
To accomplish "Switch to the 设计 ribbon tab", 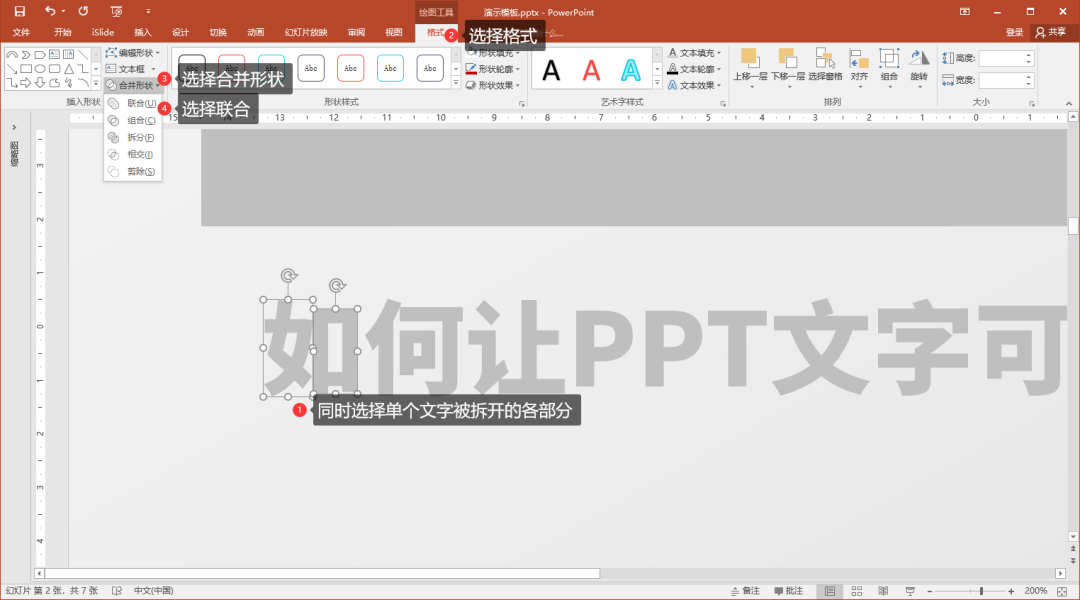I will pos(180,32).
